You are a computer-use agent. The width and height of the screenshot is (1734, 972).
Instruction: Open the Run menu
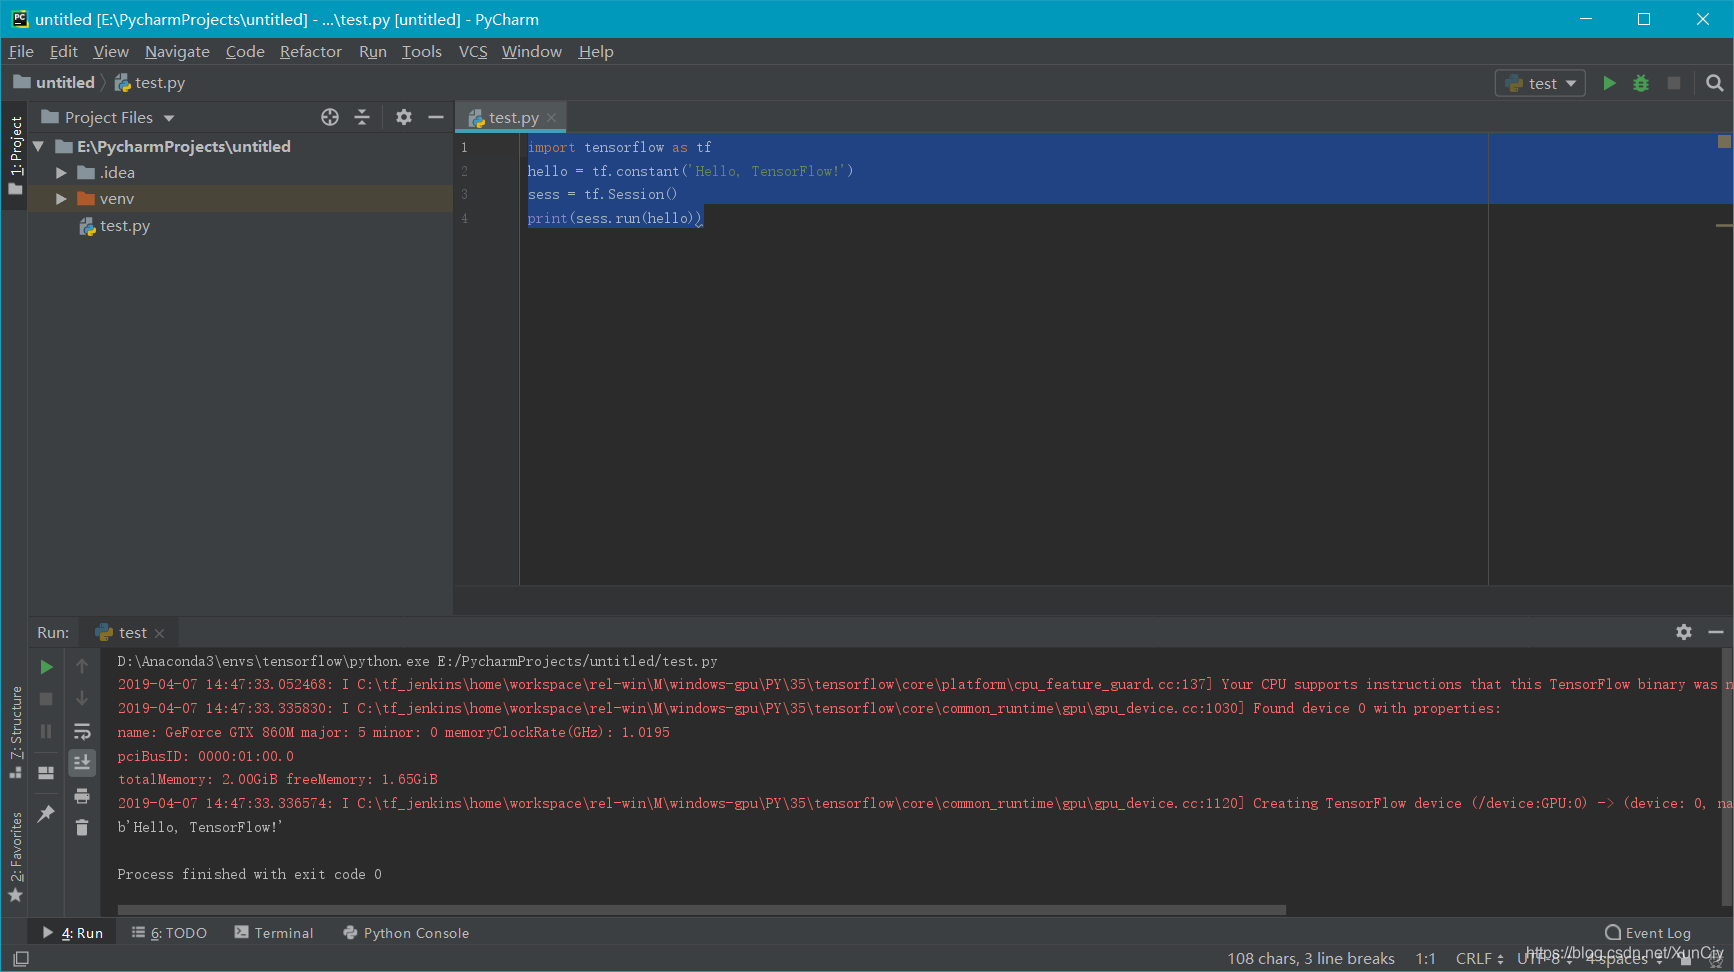point(373,51)
